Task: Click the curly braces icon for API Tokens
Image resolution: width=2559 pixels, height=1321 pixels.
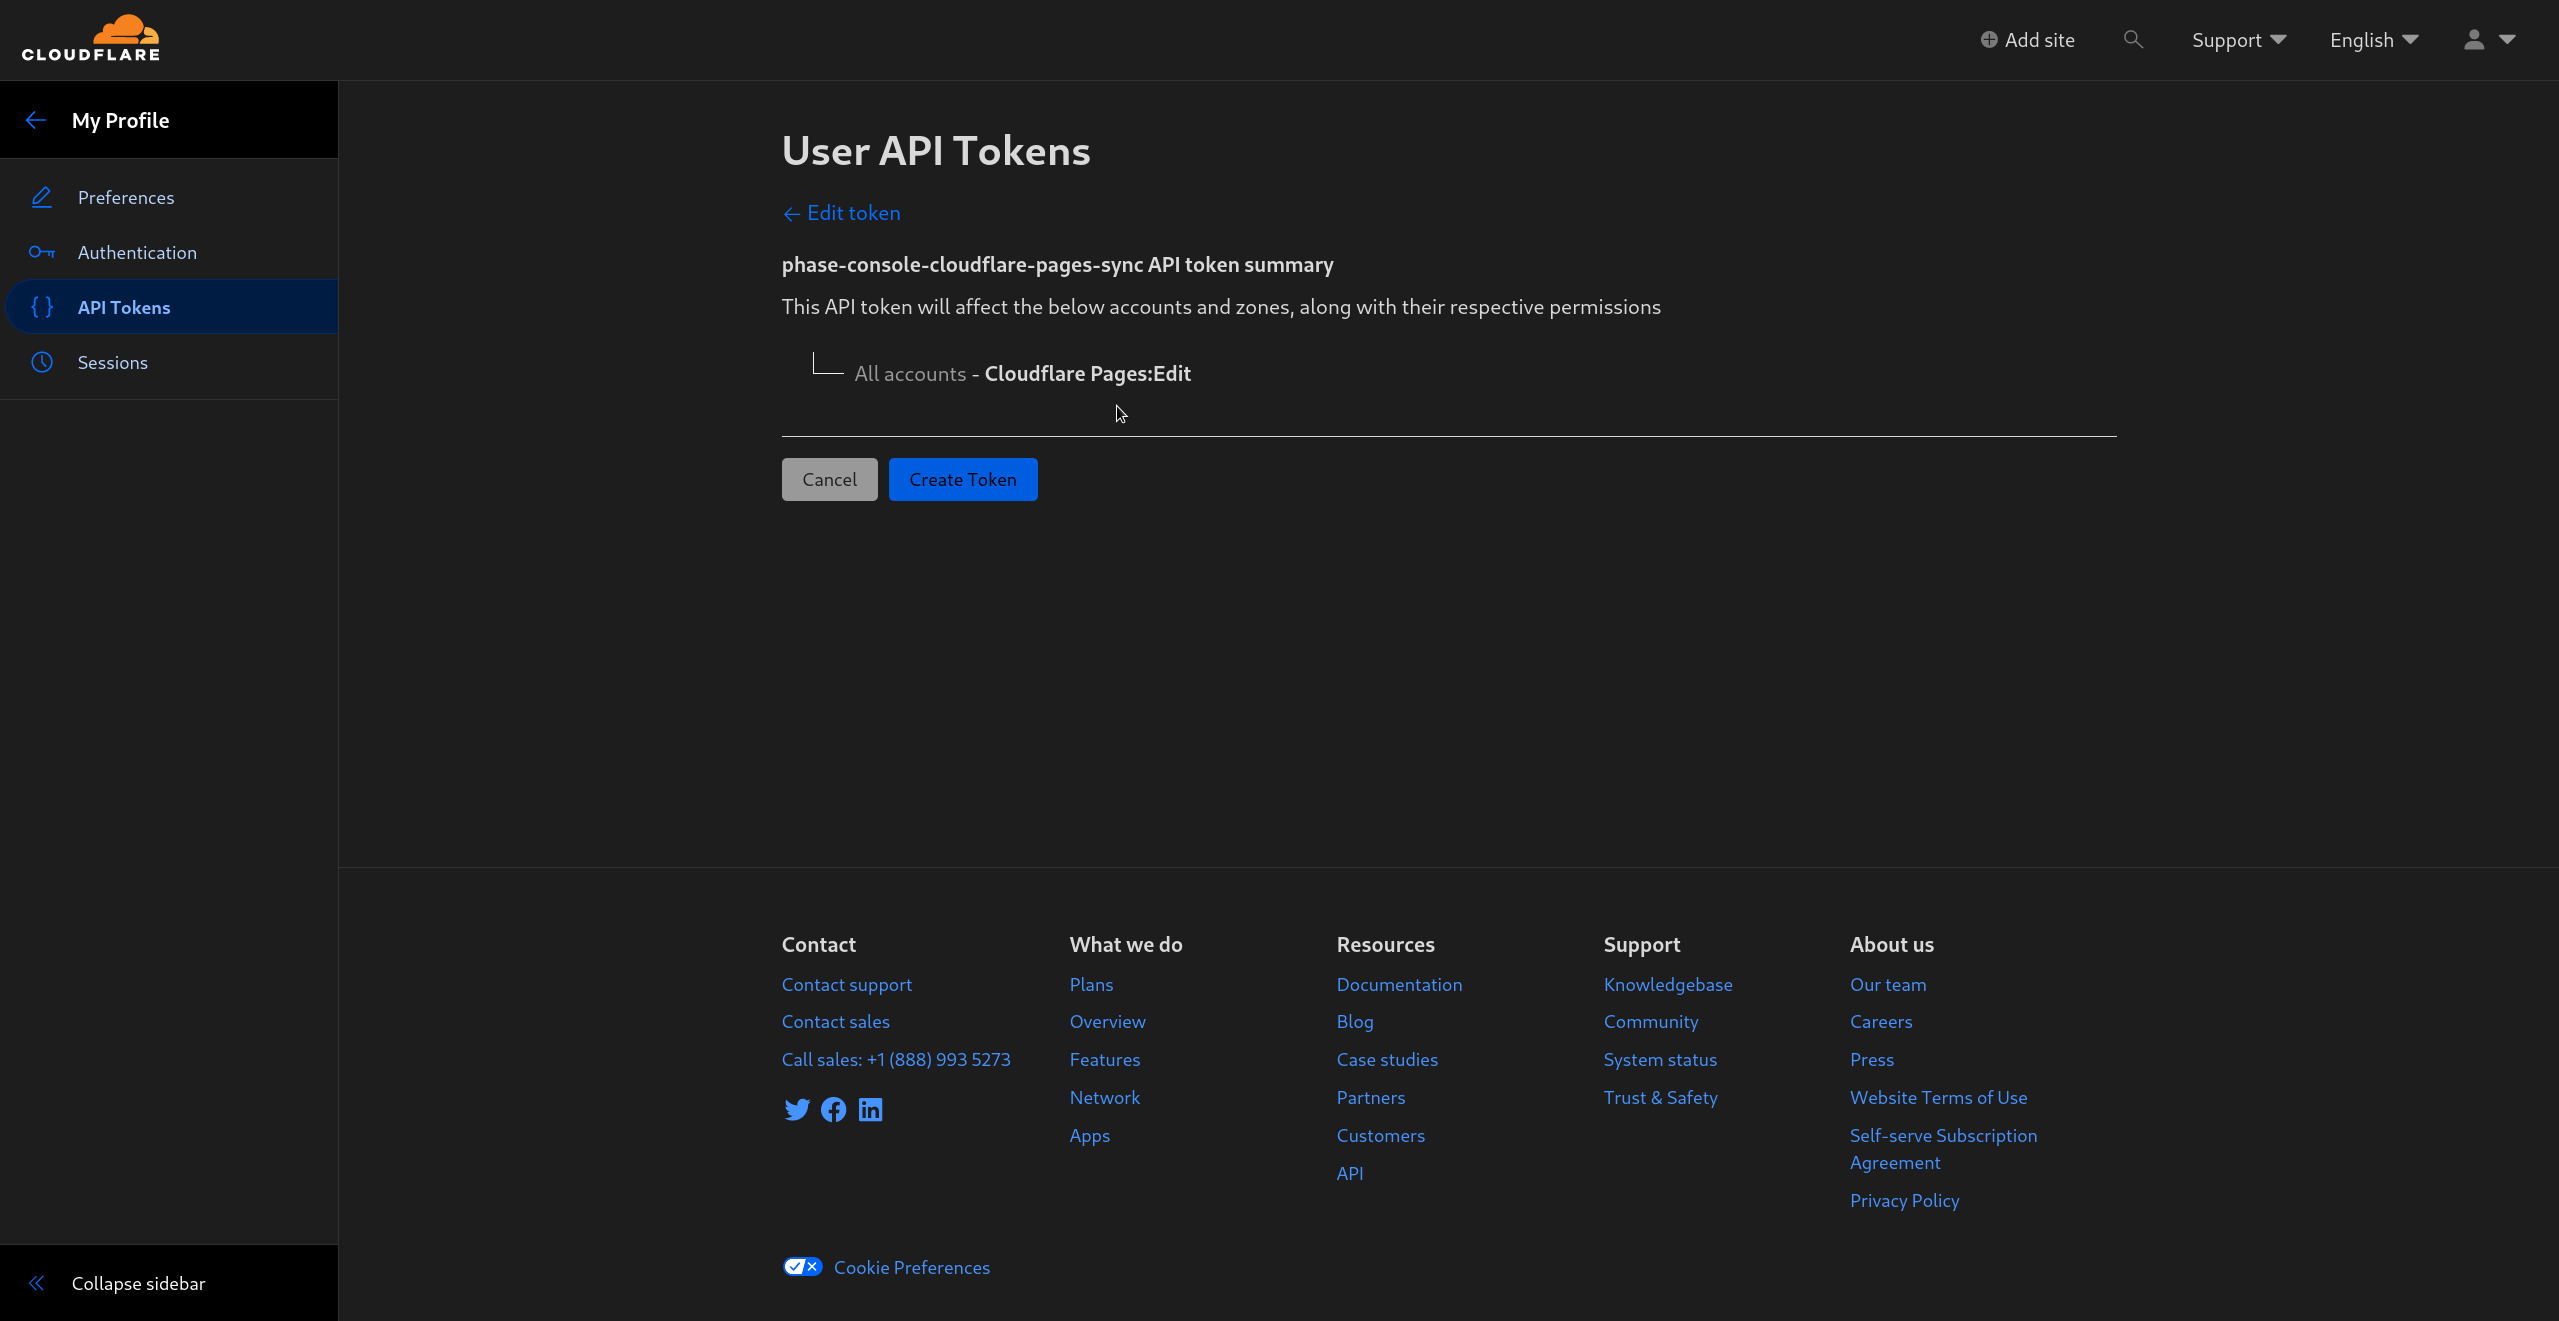Action: [42, 307]
